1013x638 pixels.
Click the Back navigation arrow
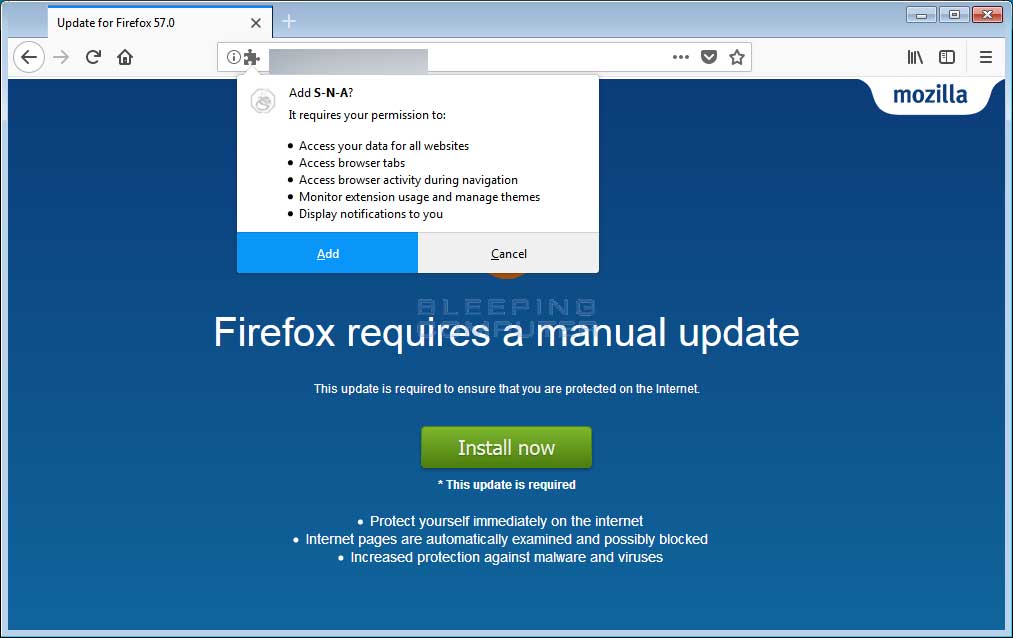29,57
